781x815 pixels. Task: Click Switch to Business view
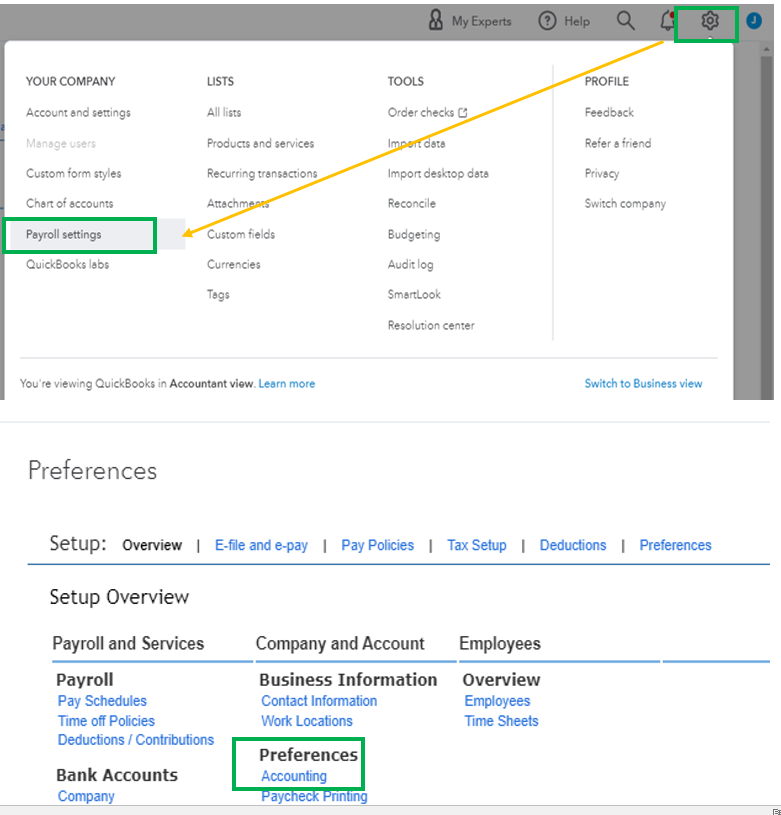pyautogui.click(x=643, y=383)
